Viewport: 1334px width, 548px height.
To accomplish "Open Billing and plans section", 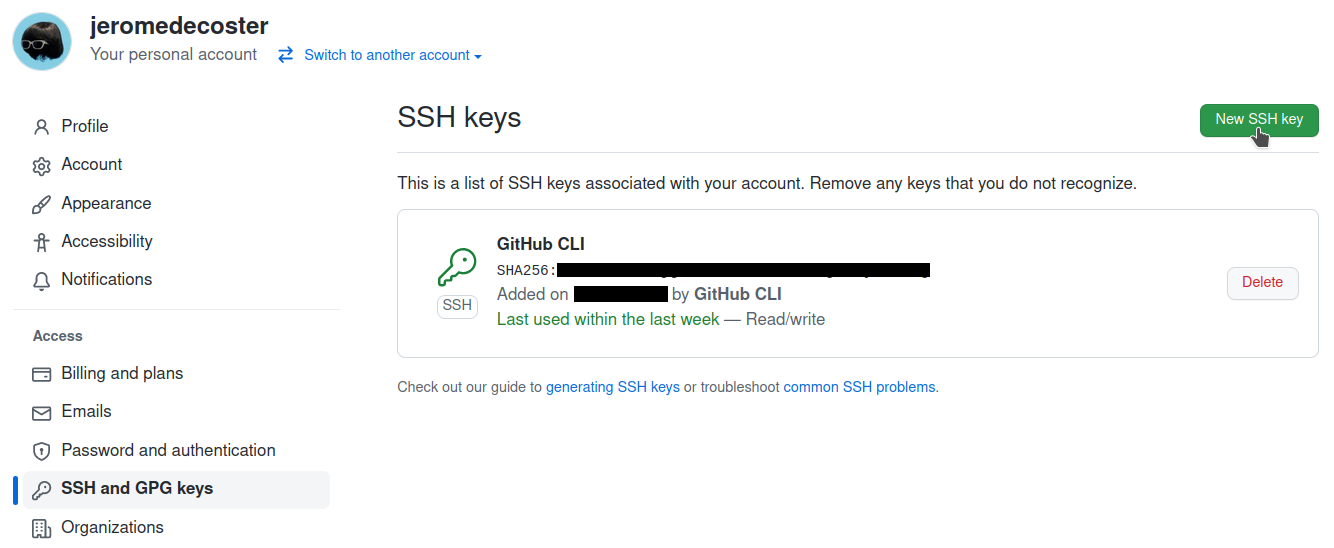I will click(122, 373).
